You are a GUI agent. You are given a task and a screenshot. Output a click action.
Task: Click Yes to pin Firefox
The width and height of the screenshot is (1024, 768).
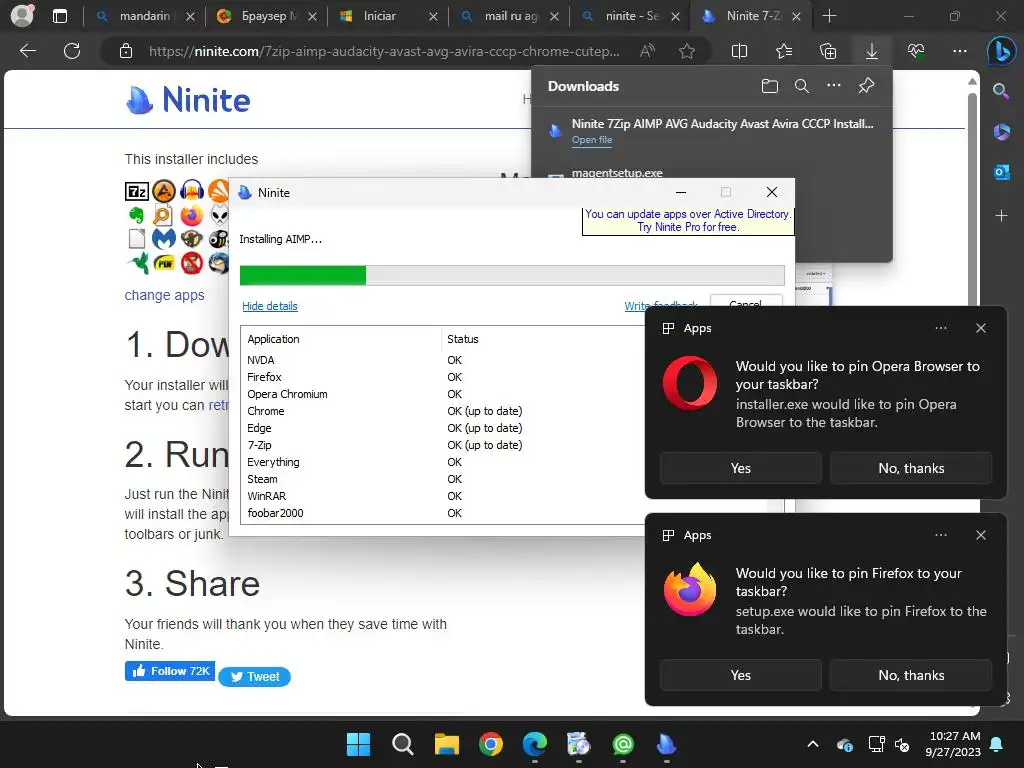(x=741, y=675)
